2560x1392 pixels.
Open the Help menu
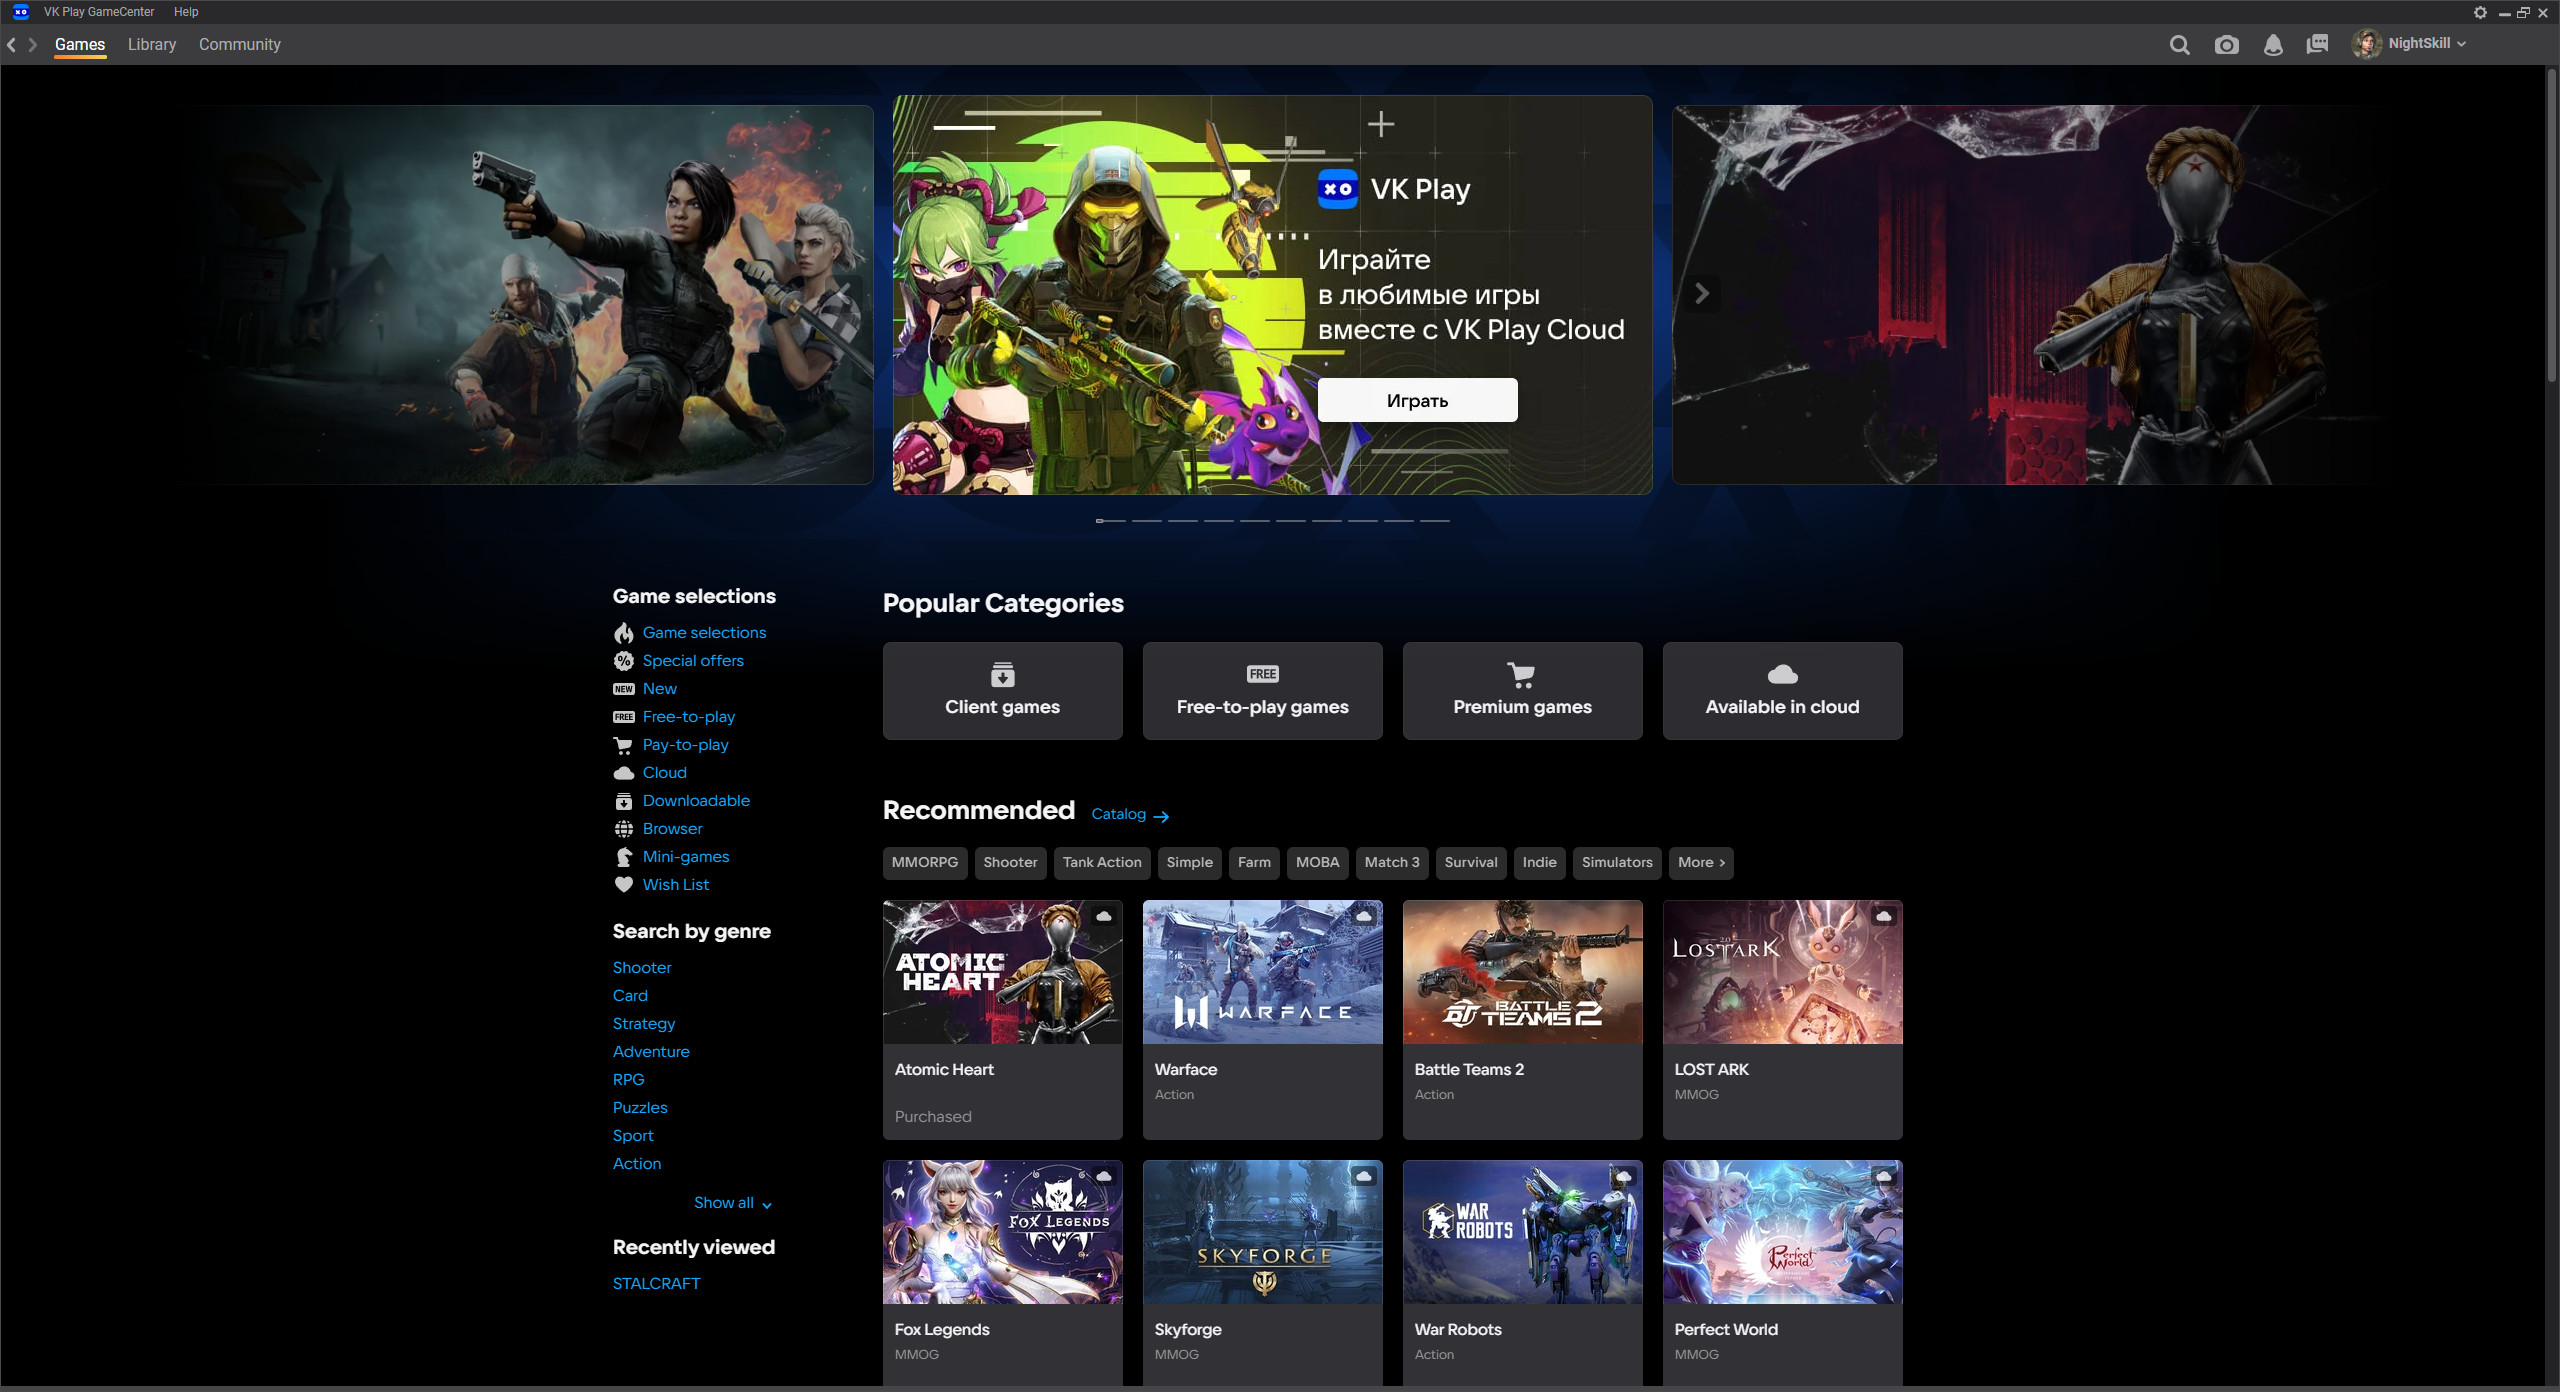coord(186,12)
